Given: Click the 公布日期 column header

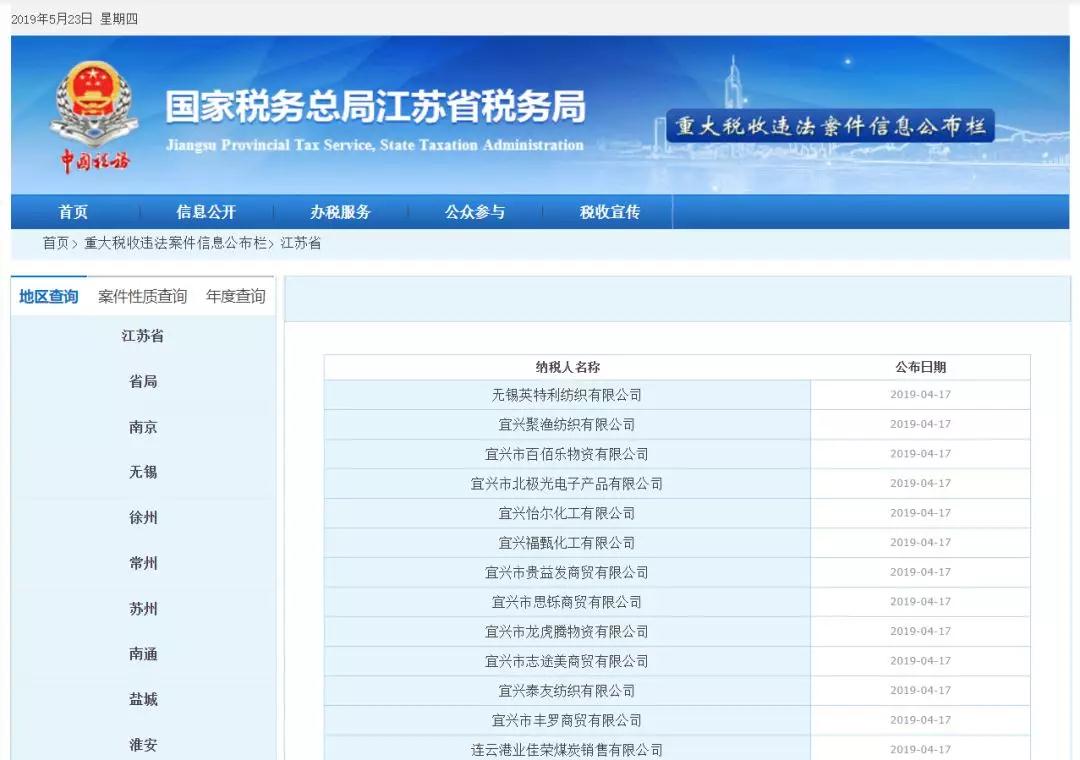Looking at the screenshot, I should (x=920, y=367).
